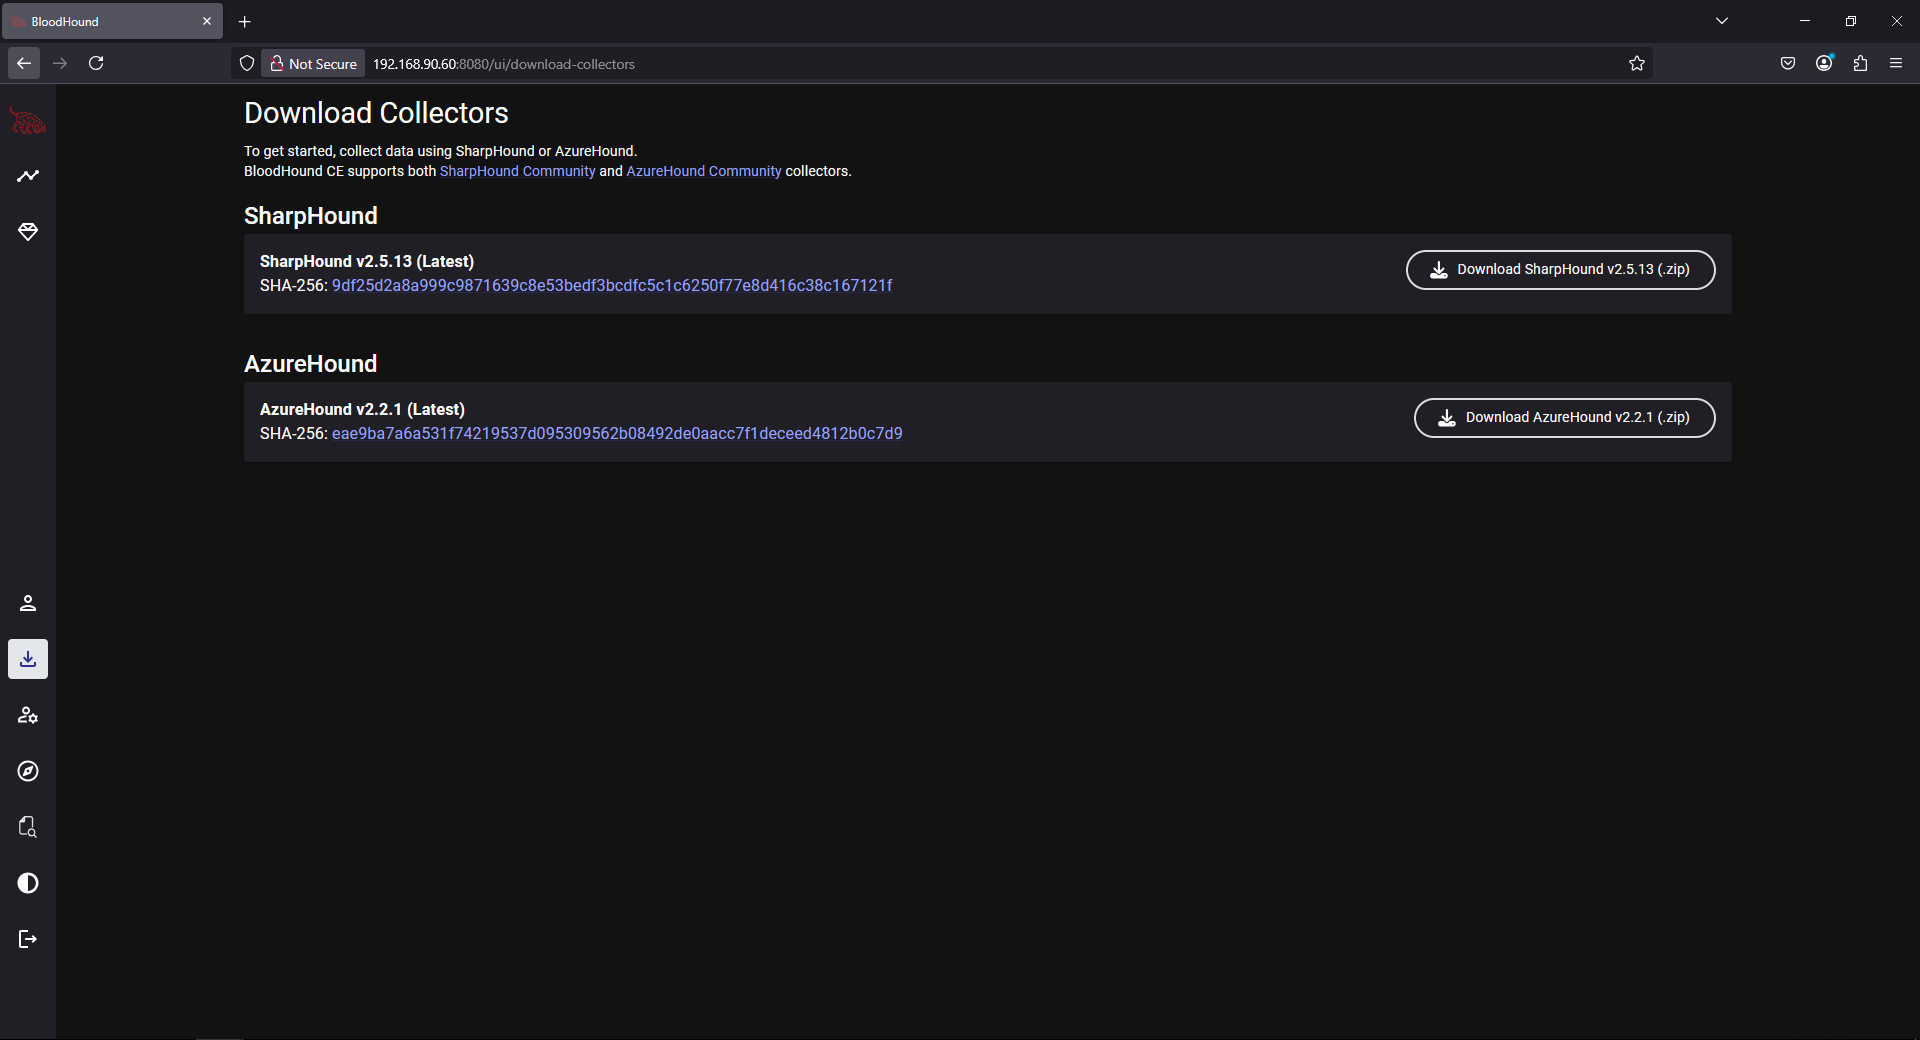Open the SharpHound Community link
Image resolution: width=1920 pixels, height=1040 pixels.
pyautogui.click(x=517, y=171)
